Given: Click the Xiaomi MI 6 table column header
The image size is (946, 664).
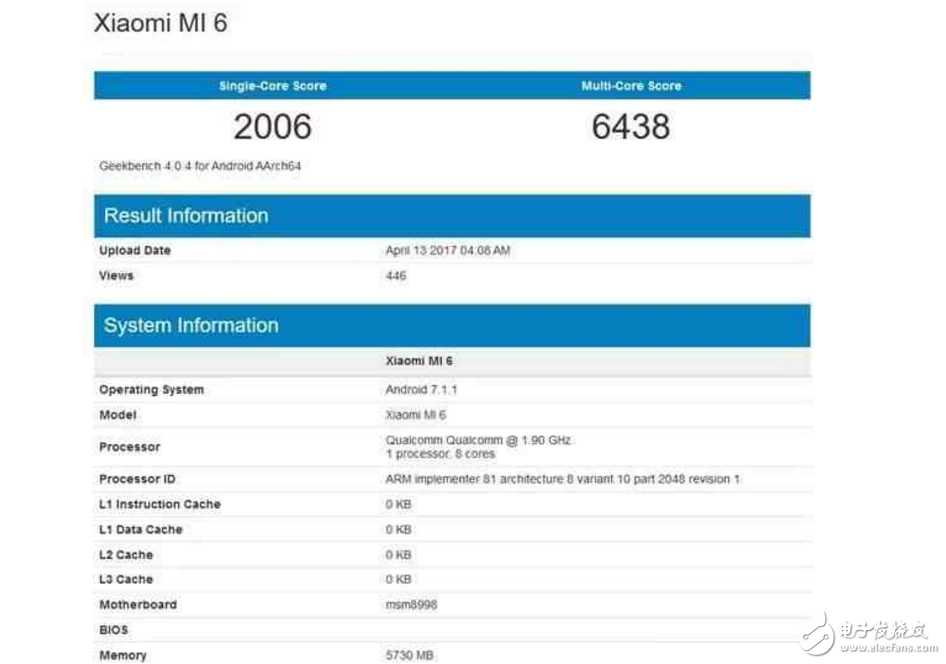Looking at the screenshot, I should (x=419, y=361).
